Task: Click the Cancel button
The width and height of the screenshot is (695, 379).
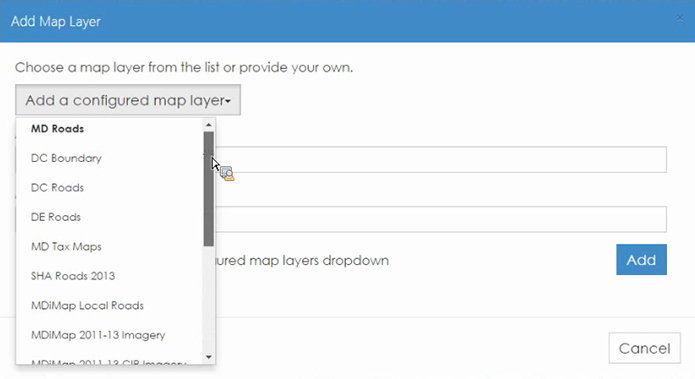Action: pyautogui.click(x=644, y=348)
